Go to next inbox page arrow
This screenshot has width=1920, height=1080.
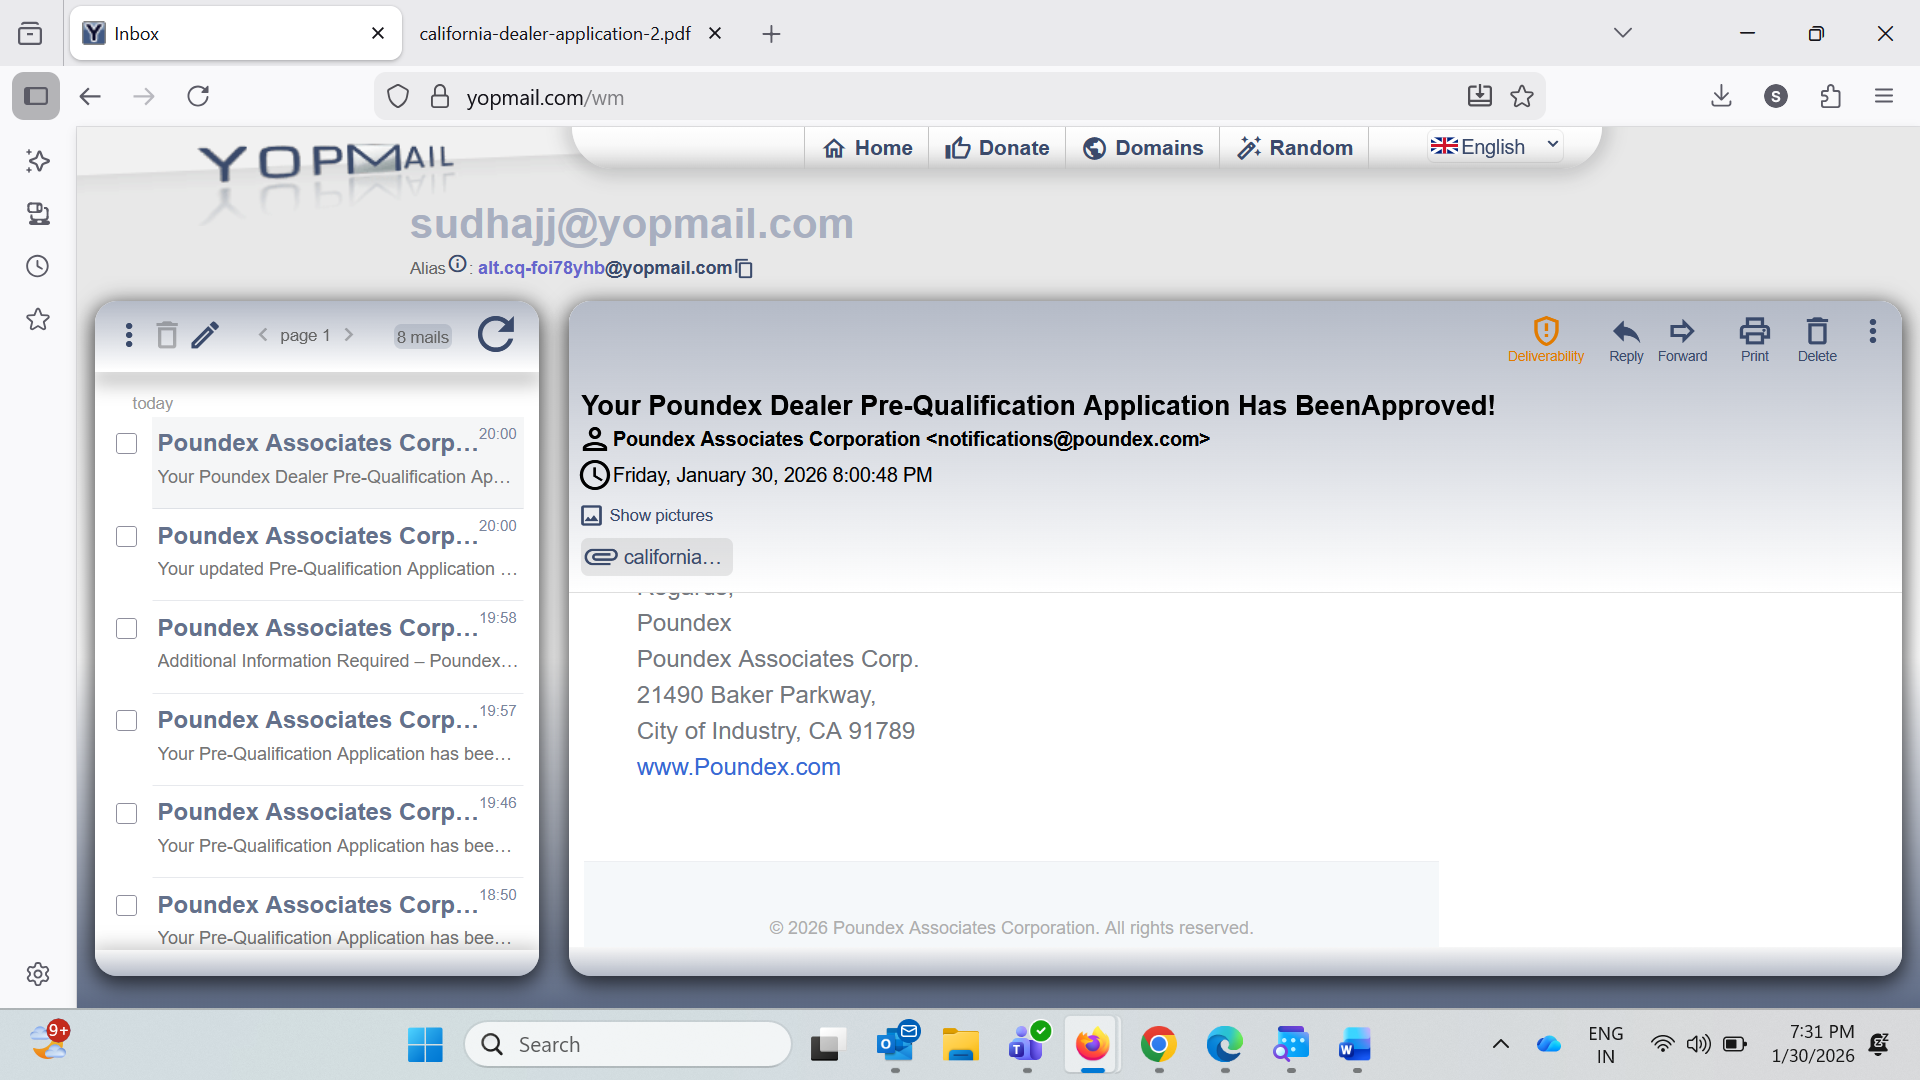click(x=349, y=335)
